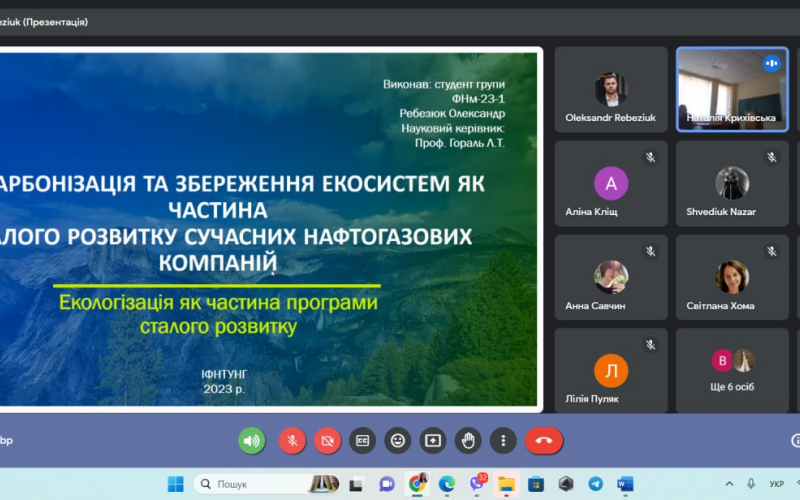Screen dimensions: 800x500
Task: Open the three-dot more options menu
Action: pyautogui.click(x=503, y=440)
